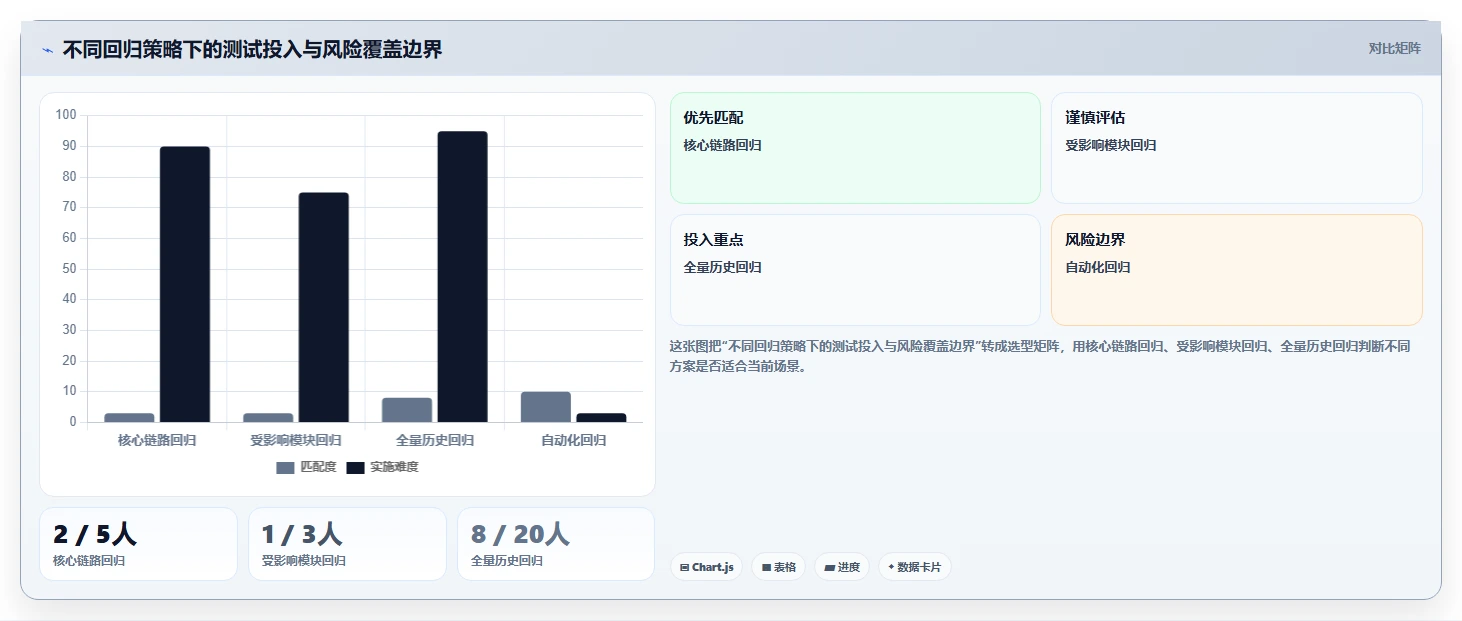The height and width of the screenshot is (621, 1462).
Task: Toggle the 匹配度 legend swatch
Action: click(x=285, y=467)
